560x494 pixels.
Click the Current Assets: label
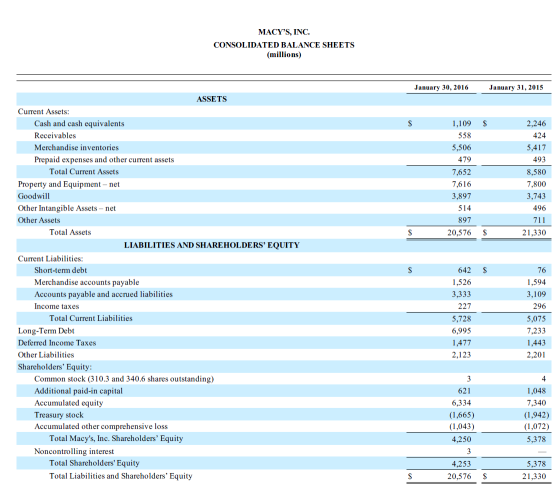44,111
